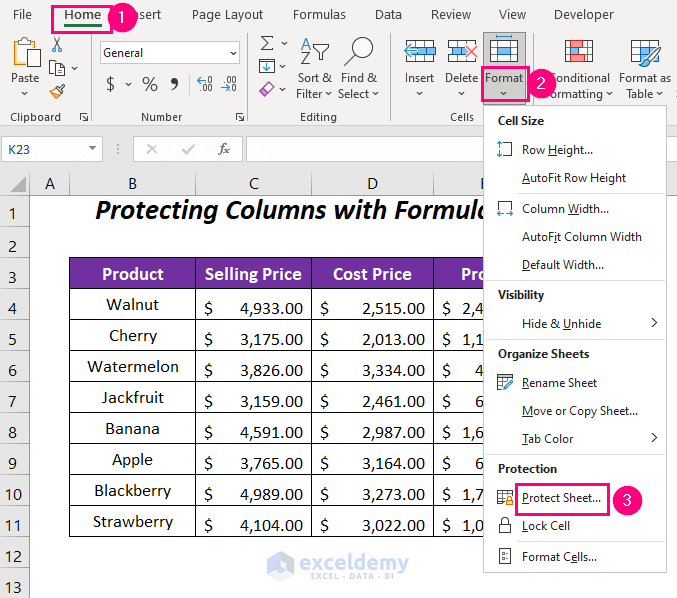Click the Insert Function fx icon
The image size is (677, 598).
pyautogui.click(x=224, y=149)
